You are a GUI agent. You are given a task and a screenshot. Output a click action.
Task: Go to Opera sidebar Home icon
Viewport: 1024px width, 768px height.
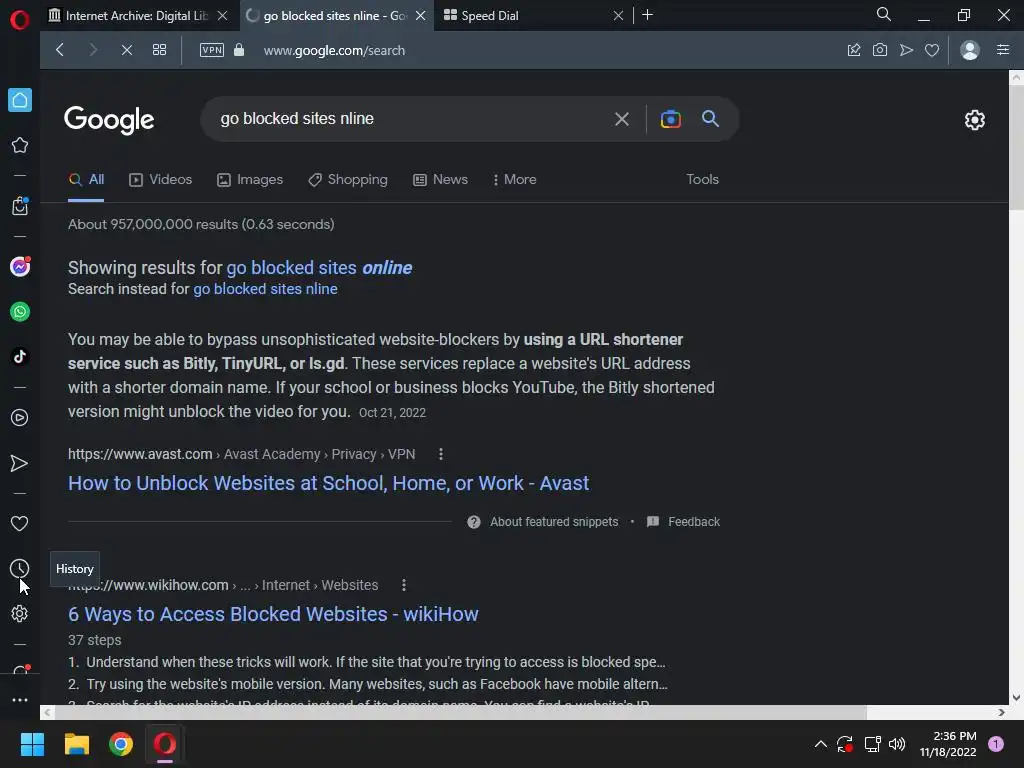tap(20, 100)
